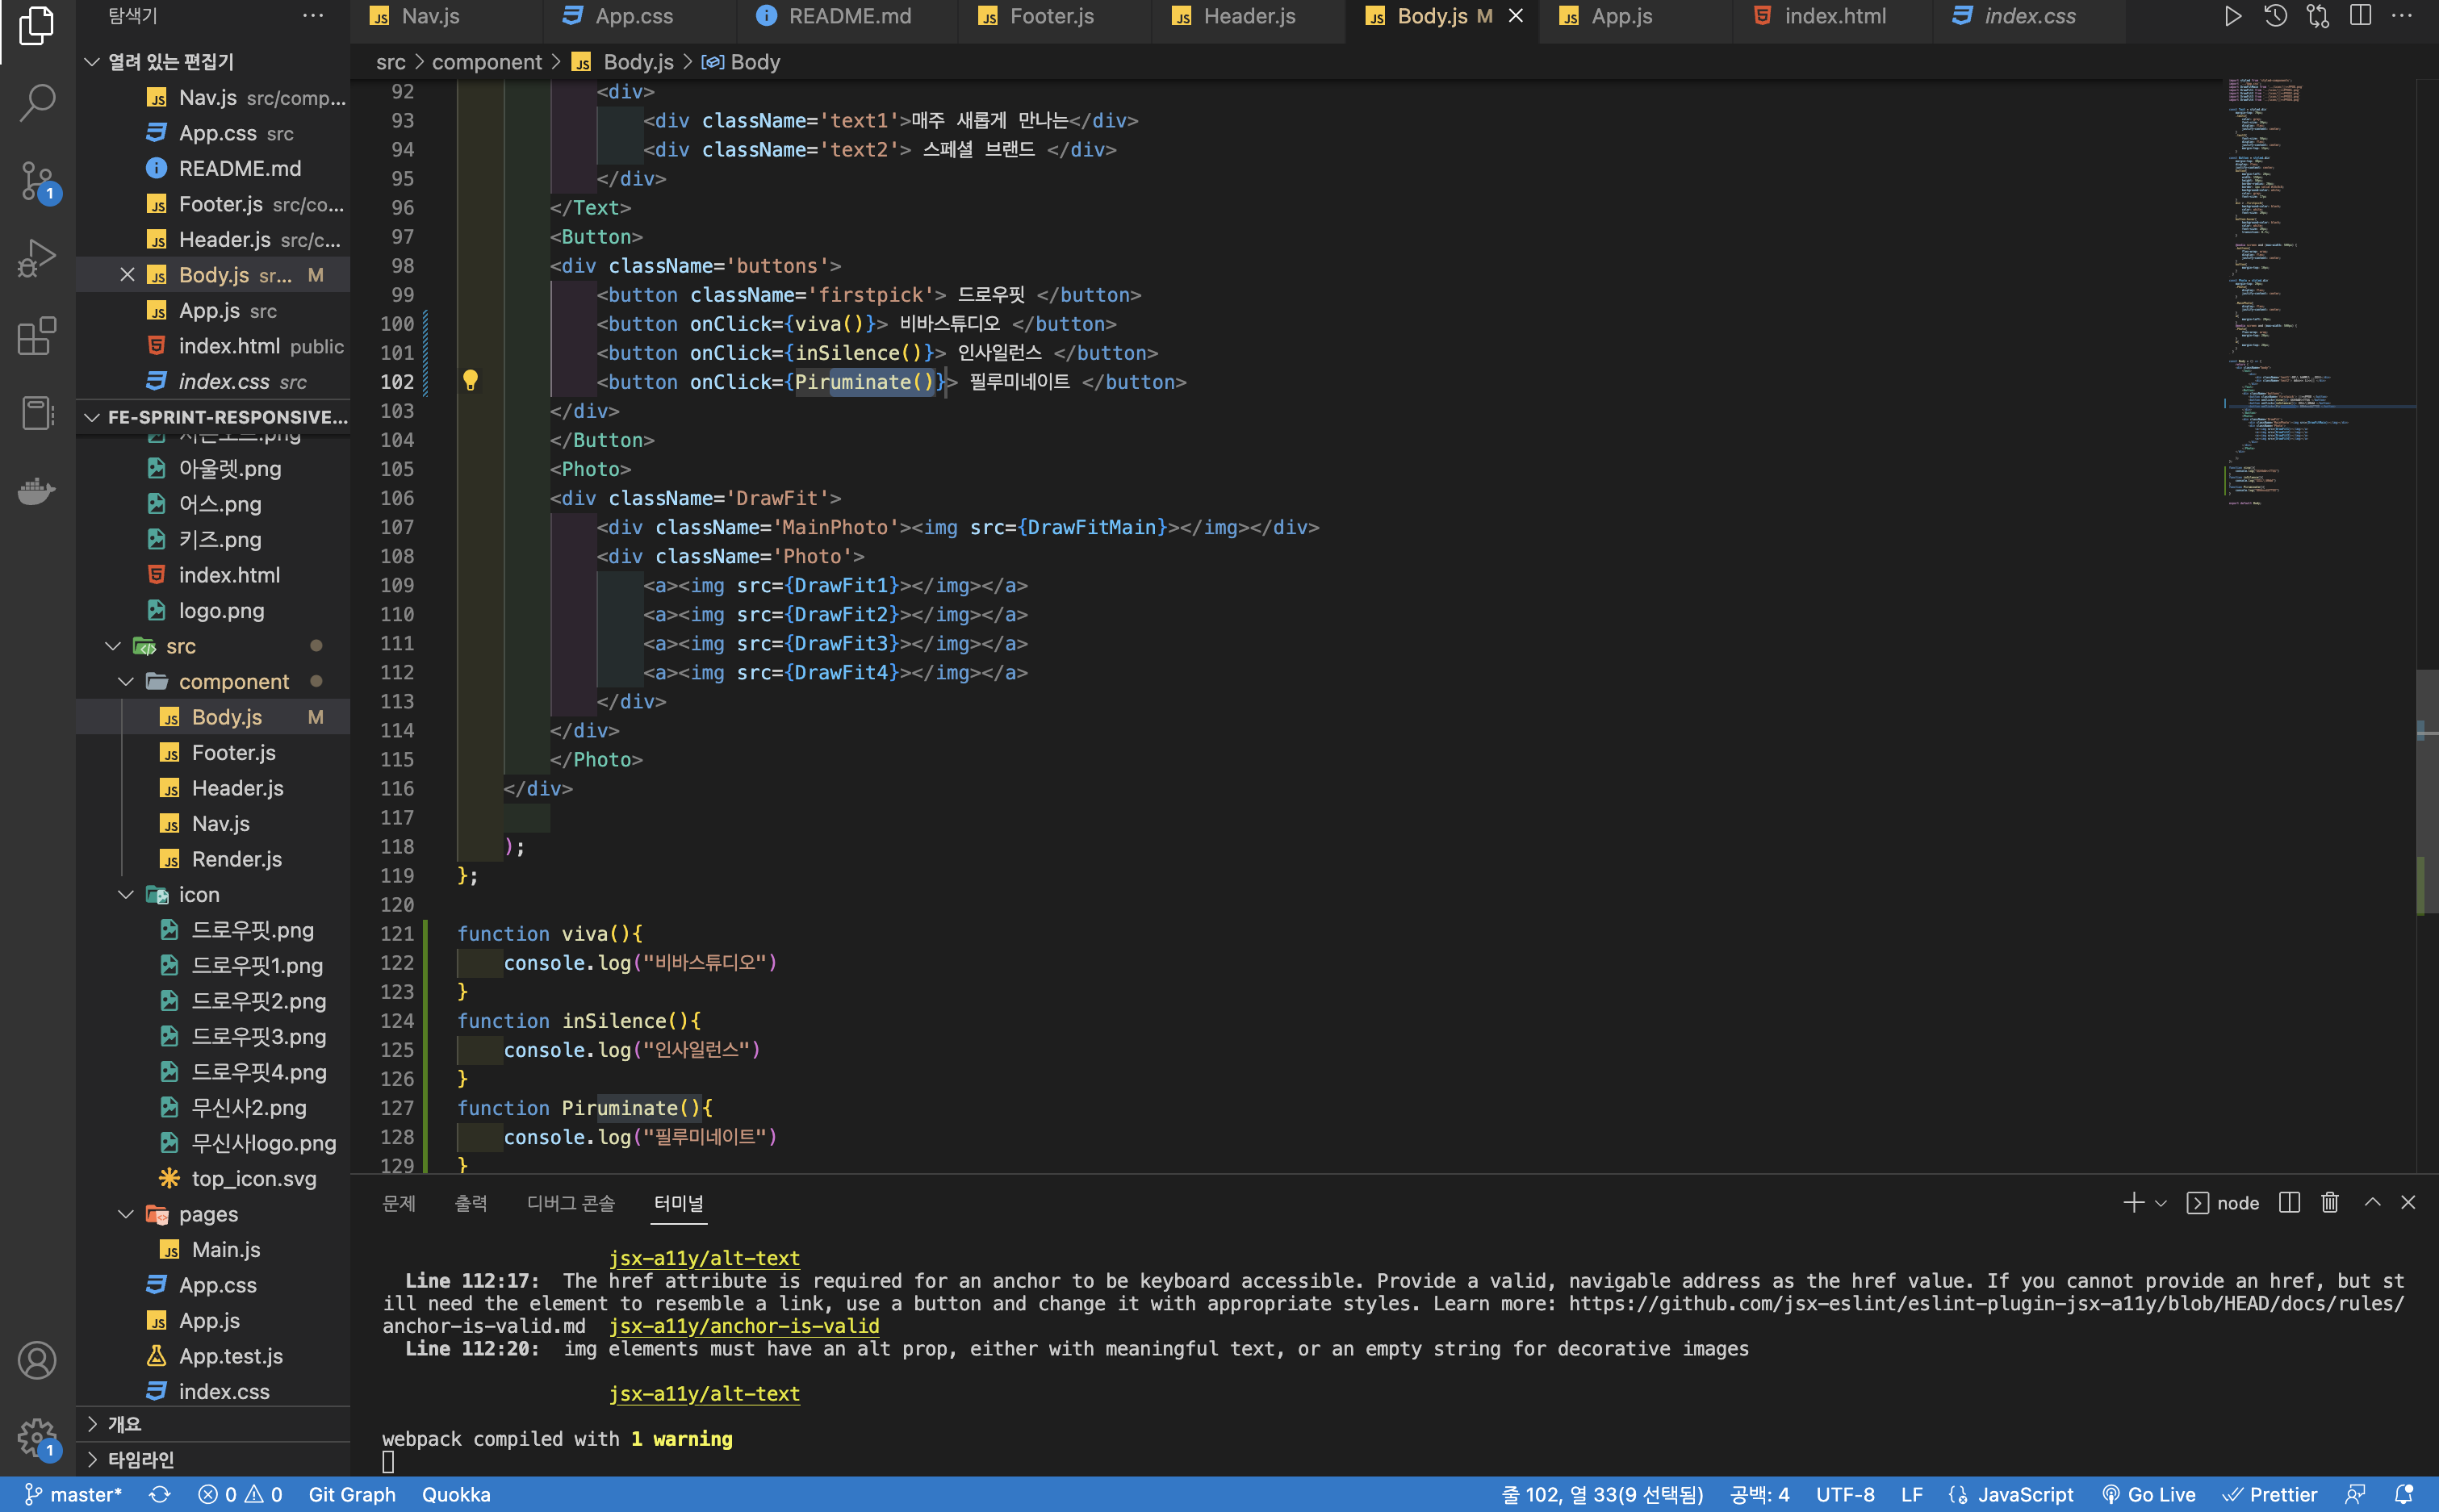Screen dimensions: 2439x1512
Task: Maximize the terminal panel with caret icon
Action: (2372, 1202)
